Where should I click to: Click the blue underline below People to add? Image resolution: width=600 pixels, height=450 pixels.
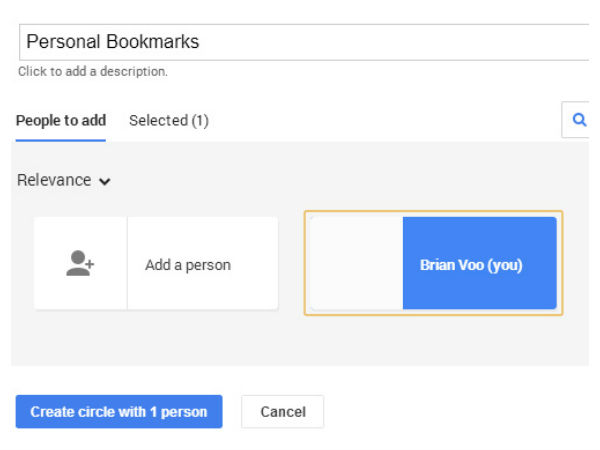pos(60,140)
